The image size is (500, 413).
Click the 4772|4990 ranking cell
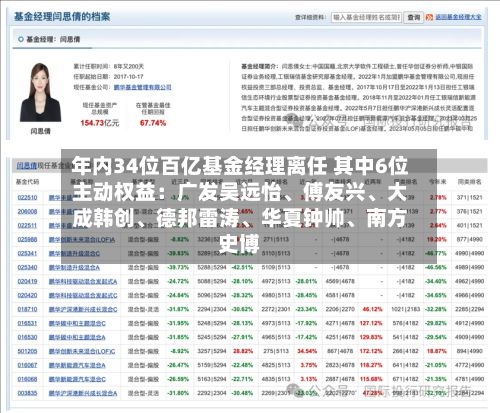point(470,366)
